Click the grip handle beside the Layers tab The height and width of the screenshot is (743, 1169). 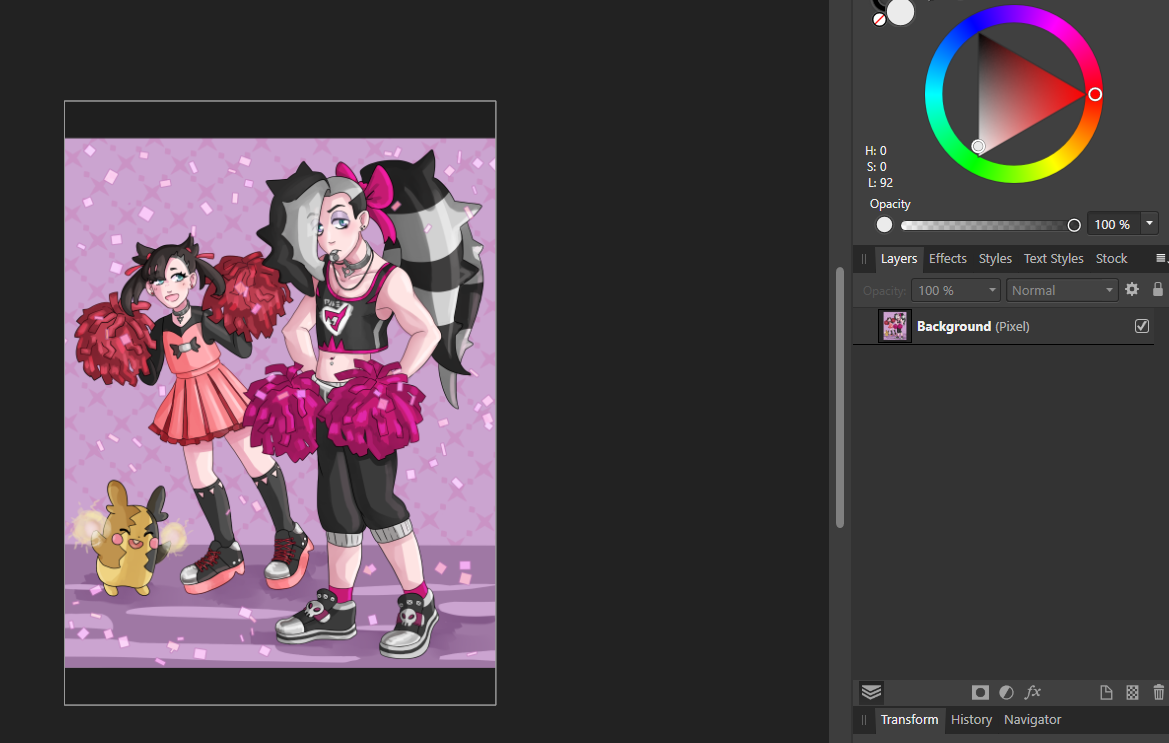pyautogui.click(x=864, y=259)
